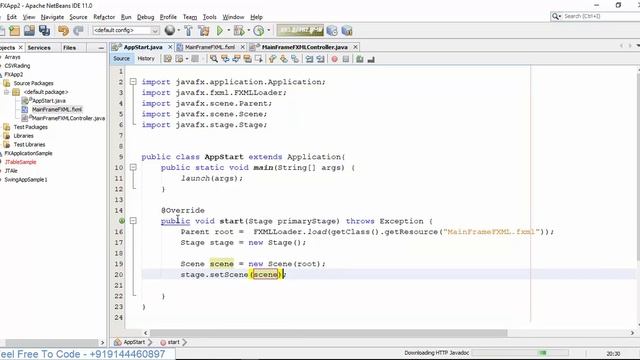Screen dimensions: 640x360
Task: Toggle Bookmark on current line
Action: tap(295, 59)
